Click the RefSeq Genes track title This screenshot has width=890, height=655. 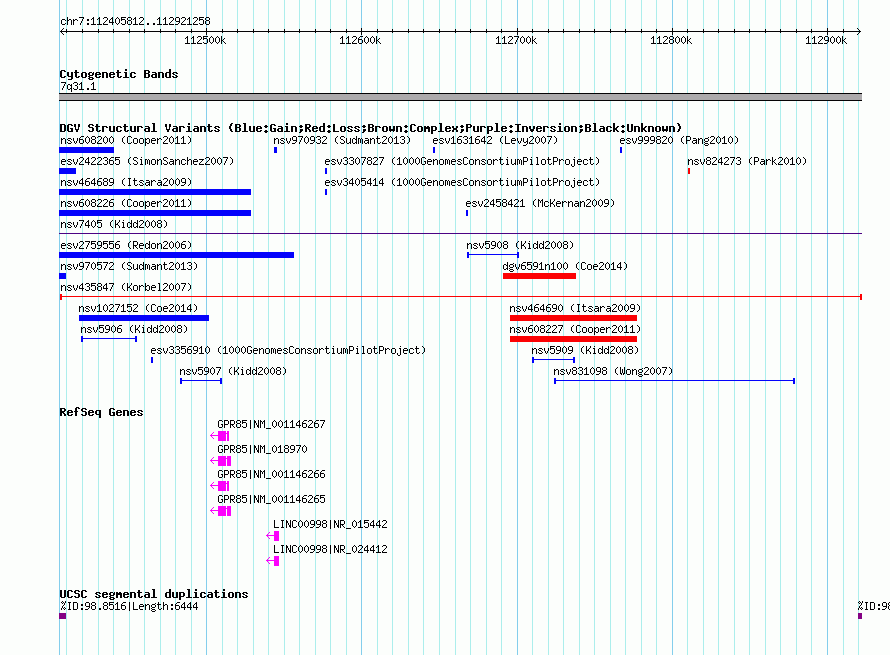101,412
